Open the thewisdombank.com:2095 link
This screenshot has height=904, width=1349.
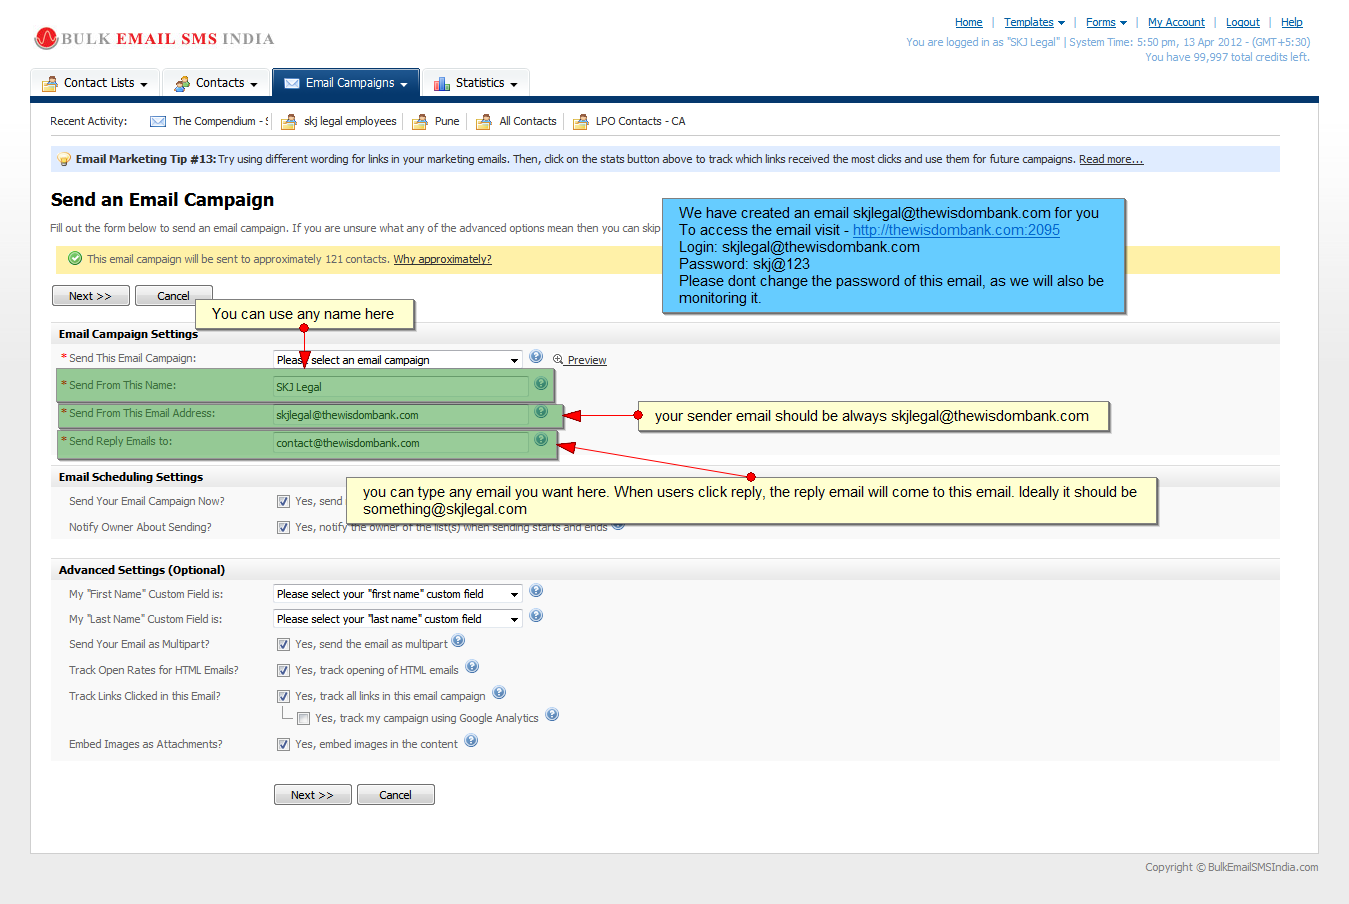tap(956, 230)
